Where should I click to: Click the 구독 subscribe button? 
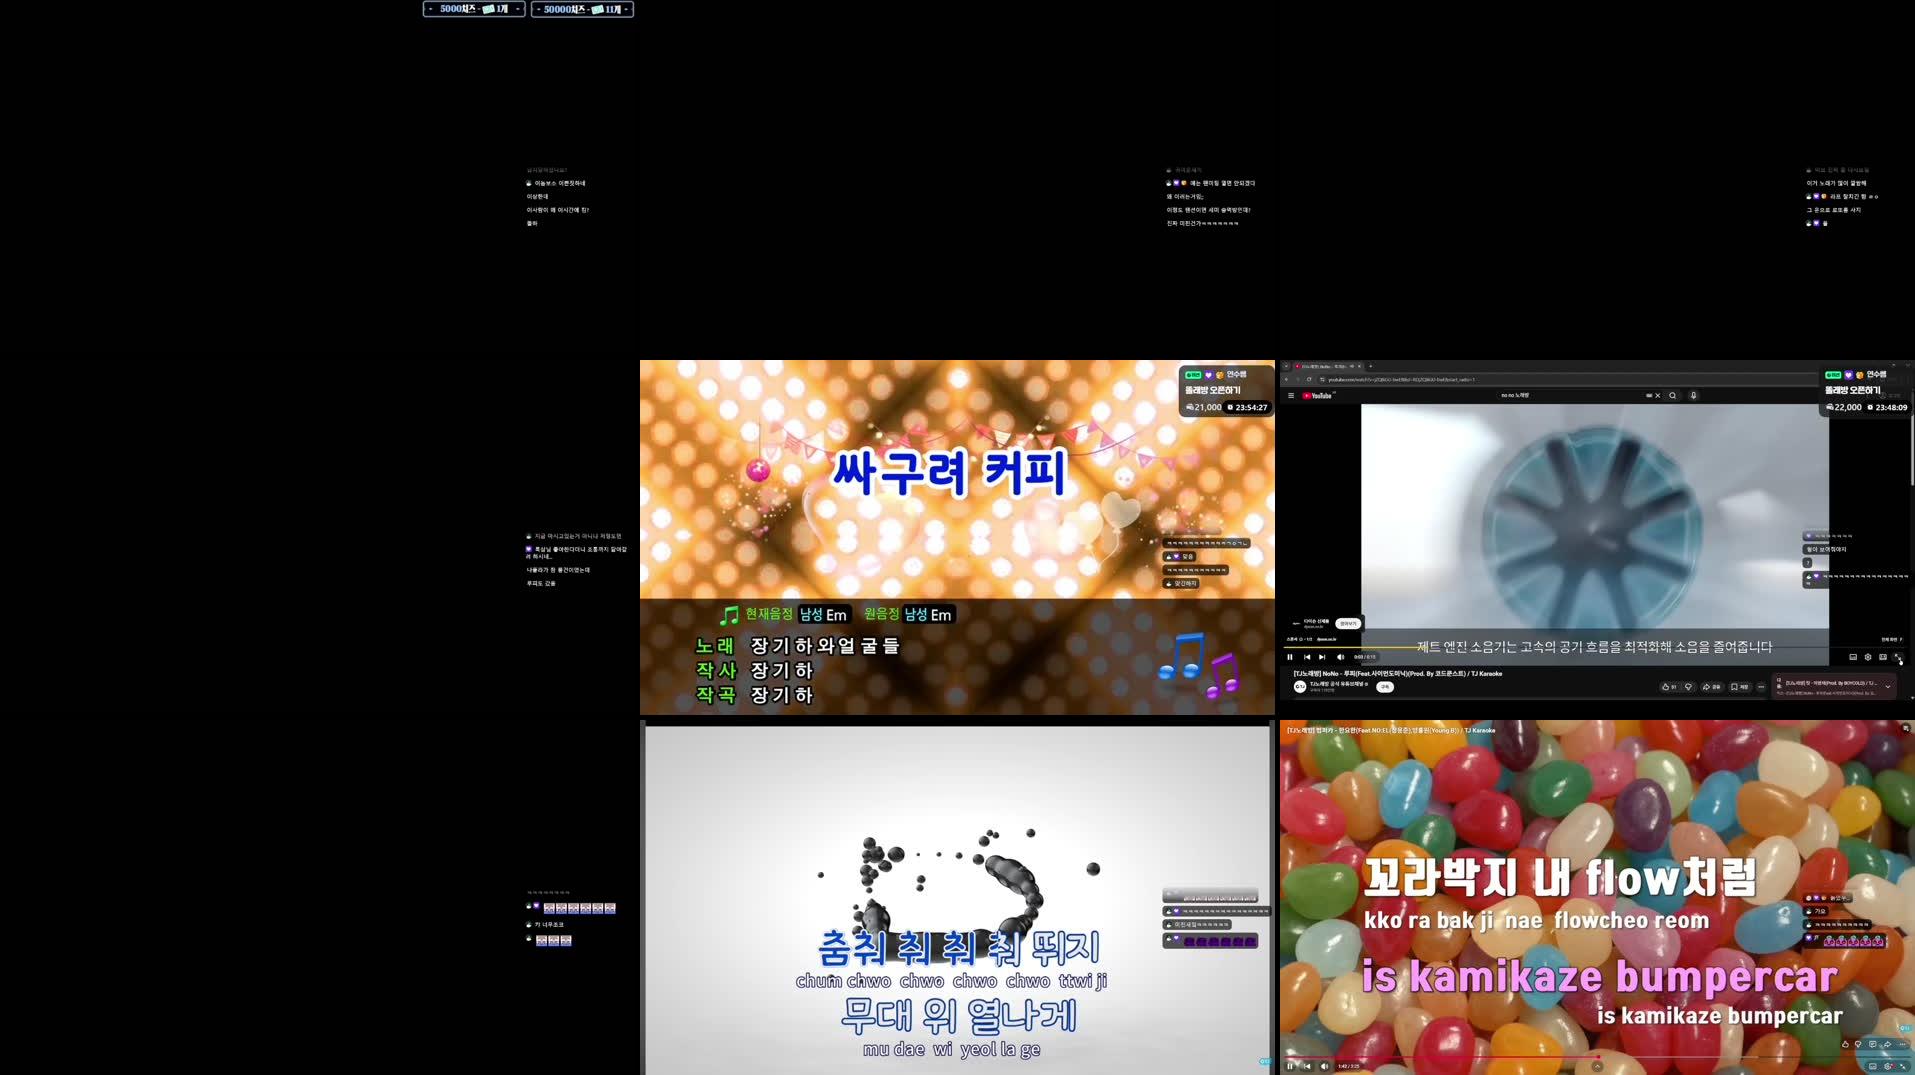(x=1385, y=687)
